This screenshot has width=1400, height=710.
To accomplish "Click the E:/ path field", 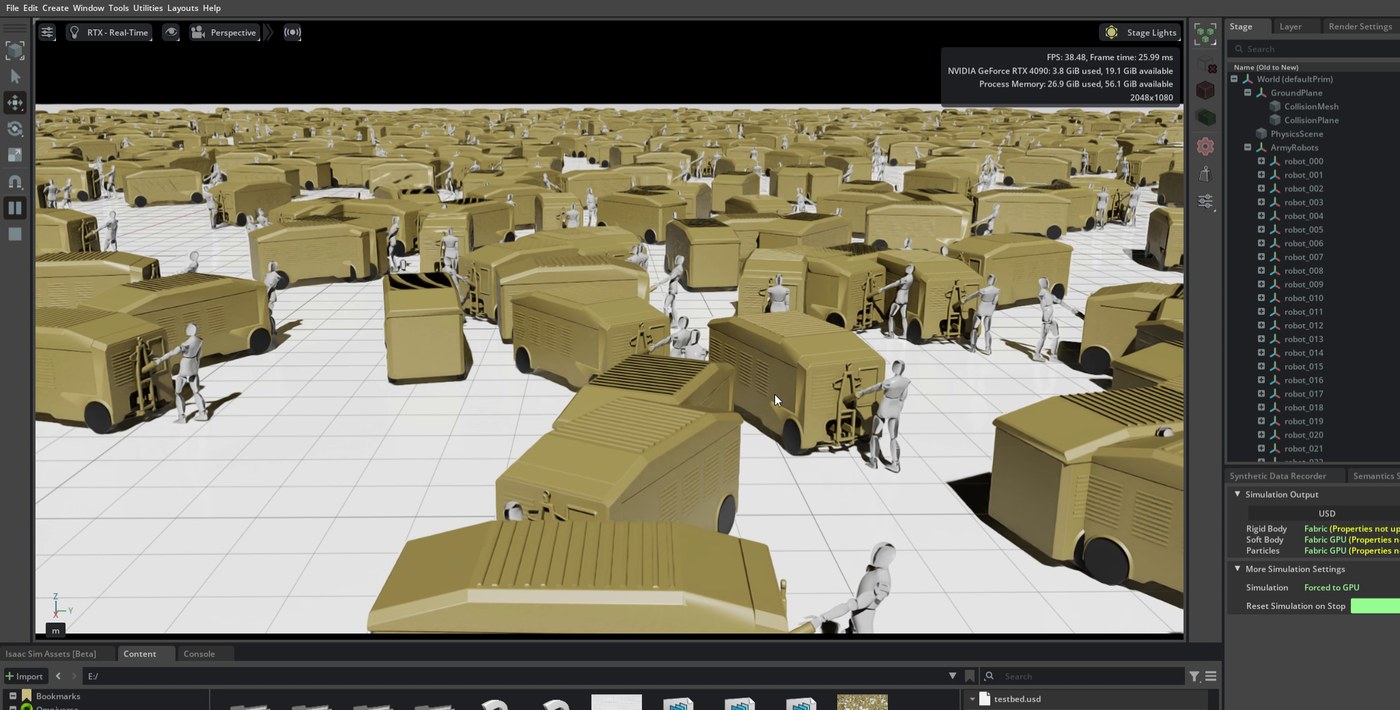I will (514, 677).
